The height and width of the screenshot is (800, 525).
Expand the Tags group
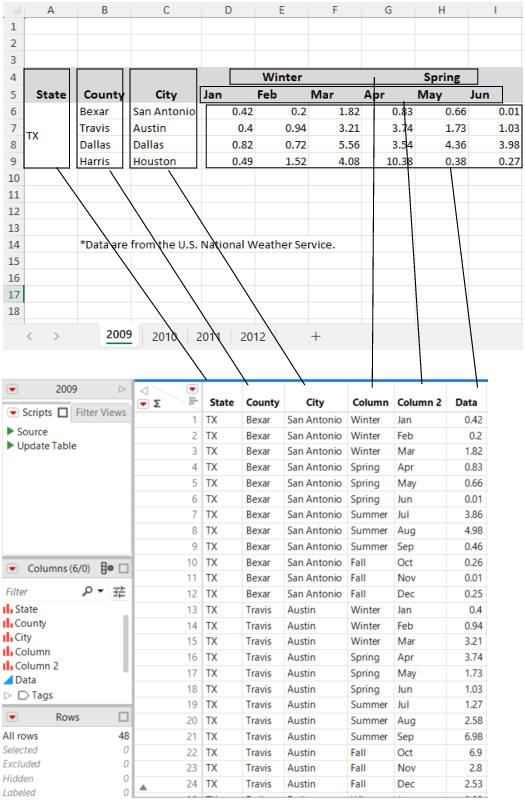(7, 696)
